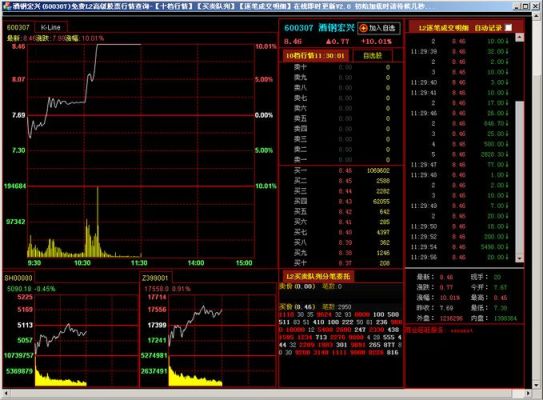Select the SH00000 index tab
Viewport: 543px width, 400px height.
pyautogui.click(x=19, y=278)
